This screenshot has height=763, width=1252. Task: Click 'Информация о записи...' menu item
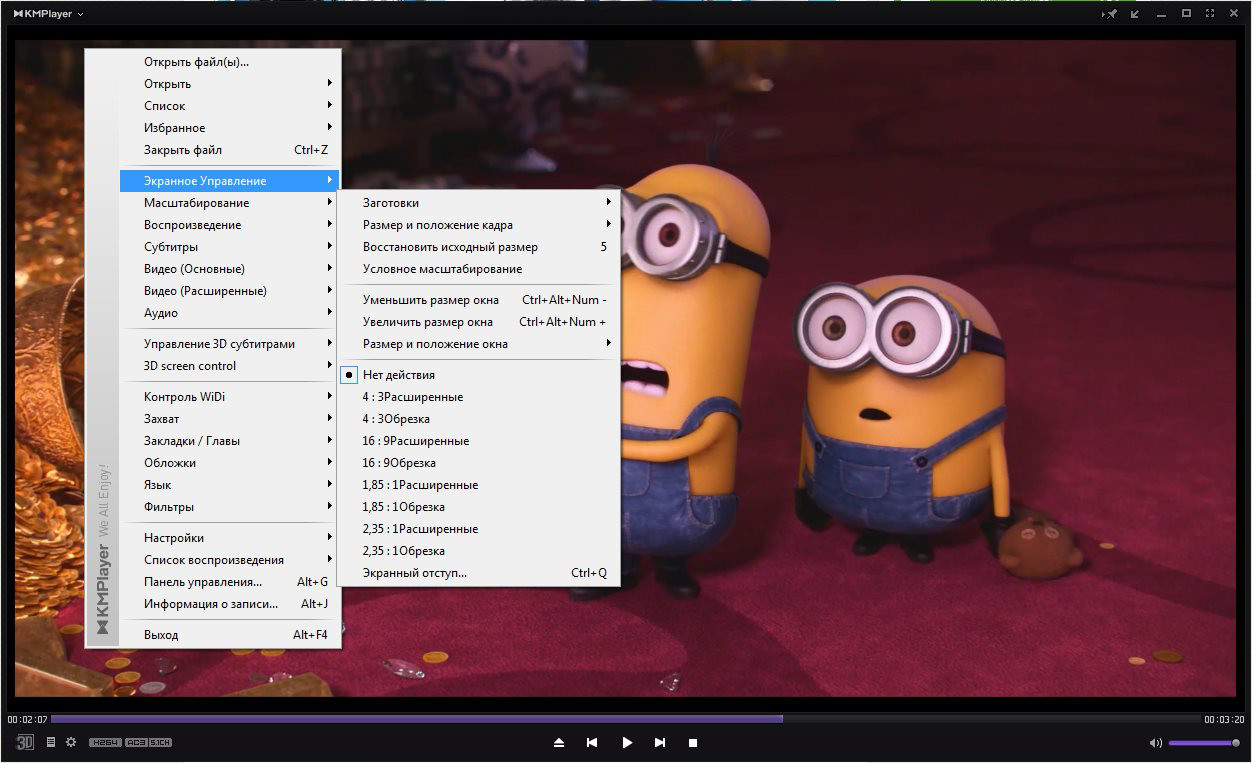[229, 604]
